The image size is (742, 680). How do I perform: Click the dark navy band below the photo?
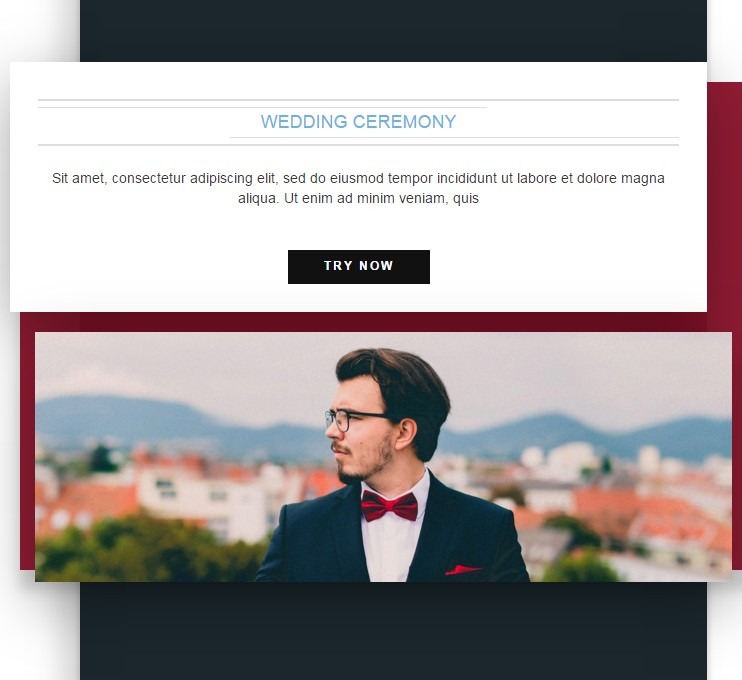point(393,632)
